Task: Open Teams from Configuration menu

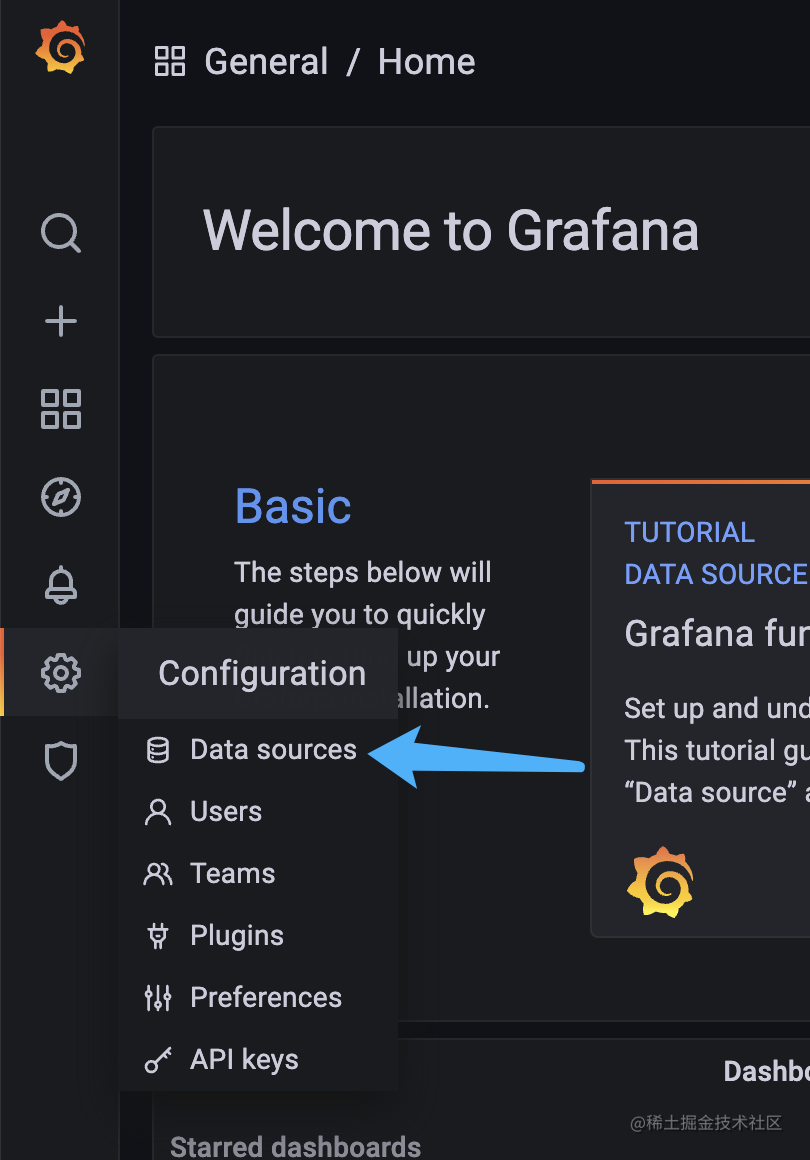Action: click(232, 874)
